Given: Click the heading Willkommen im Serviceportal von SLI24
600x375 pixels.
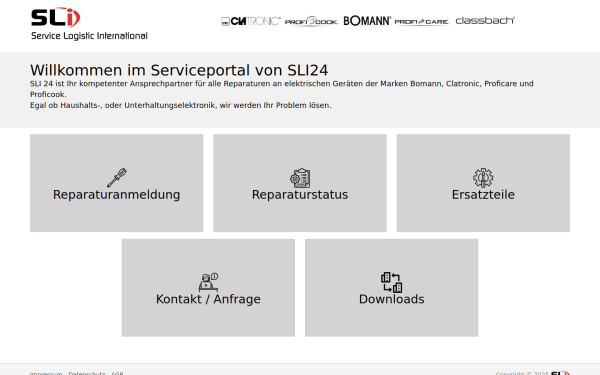Looking at the screenshot, I should click(x=179, y=70).
